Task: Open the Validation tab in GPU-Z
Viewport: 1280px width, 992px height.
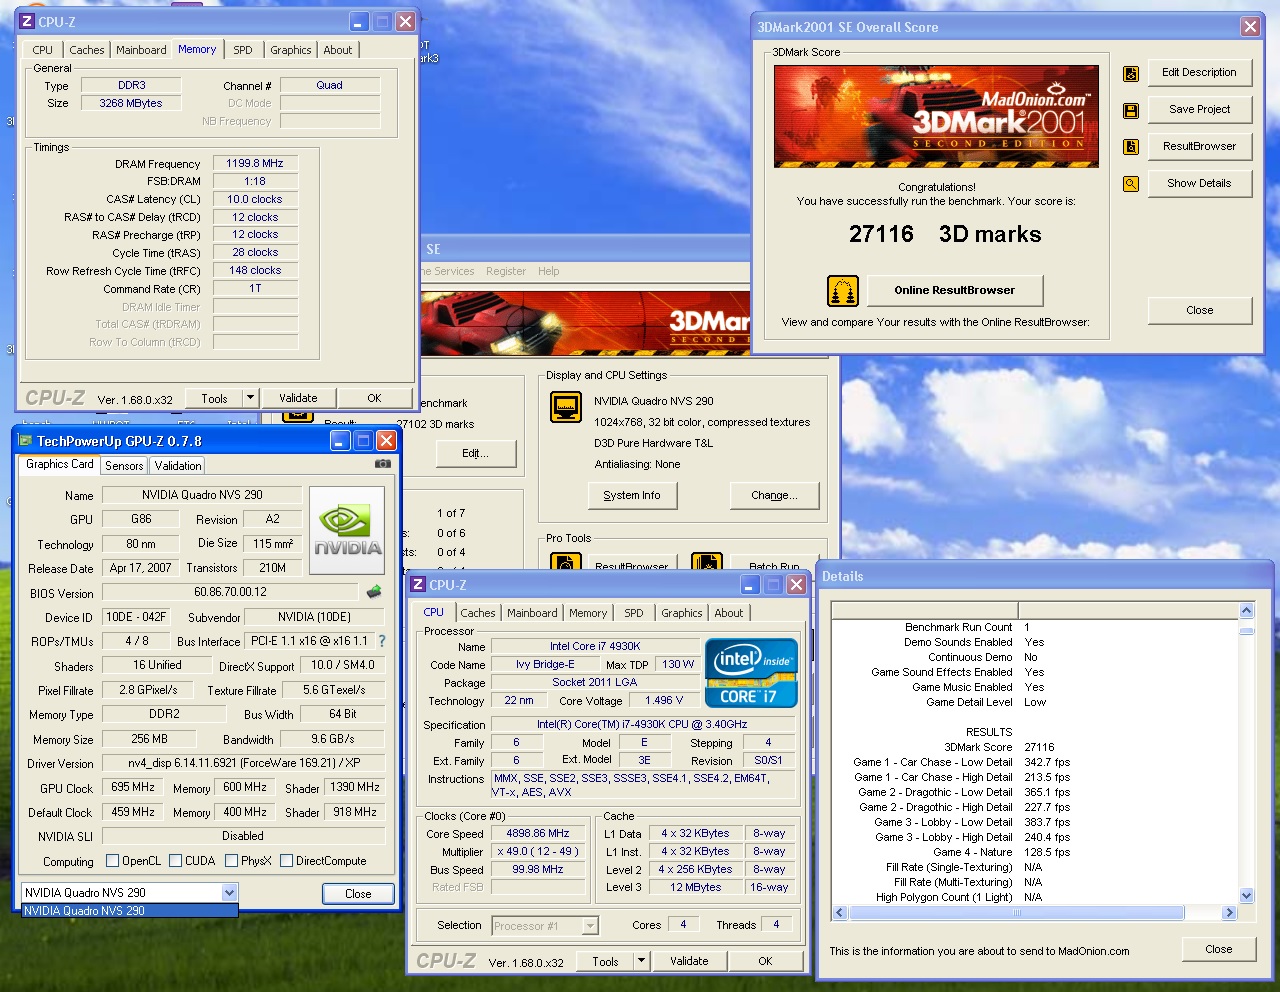Action: [178, 466]
